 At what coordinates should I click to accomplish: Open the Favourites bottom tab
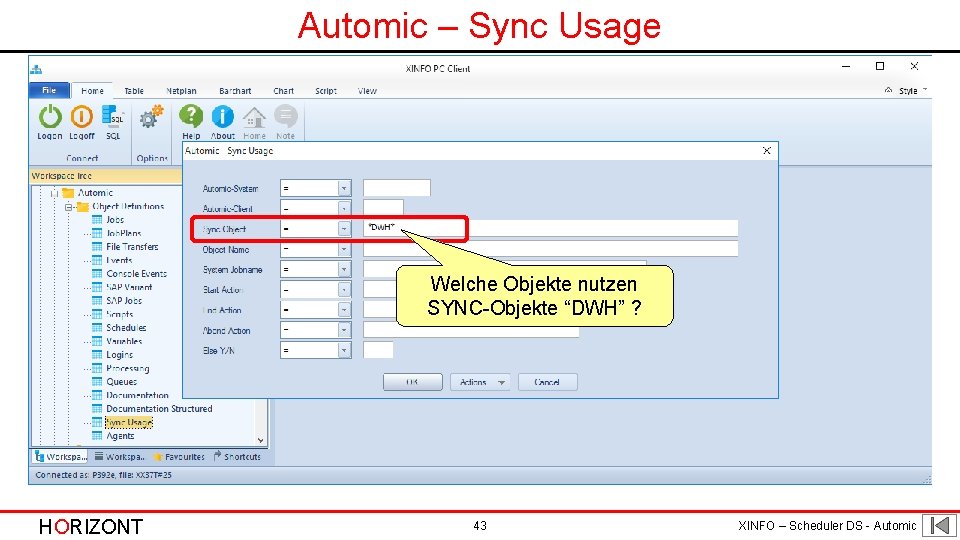click(x=179, y=457)
